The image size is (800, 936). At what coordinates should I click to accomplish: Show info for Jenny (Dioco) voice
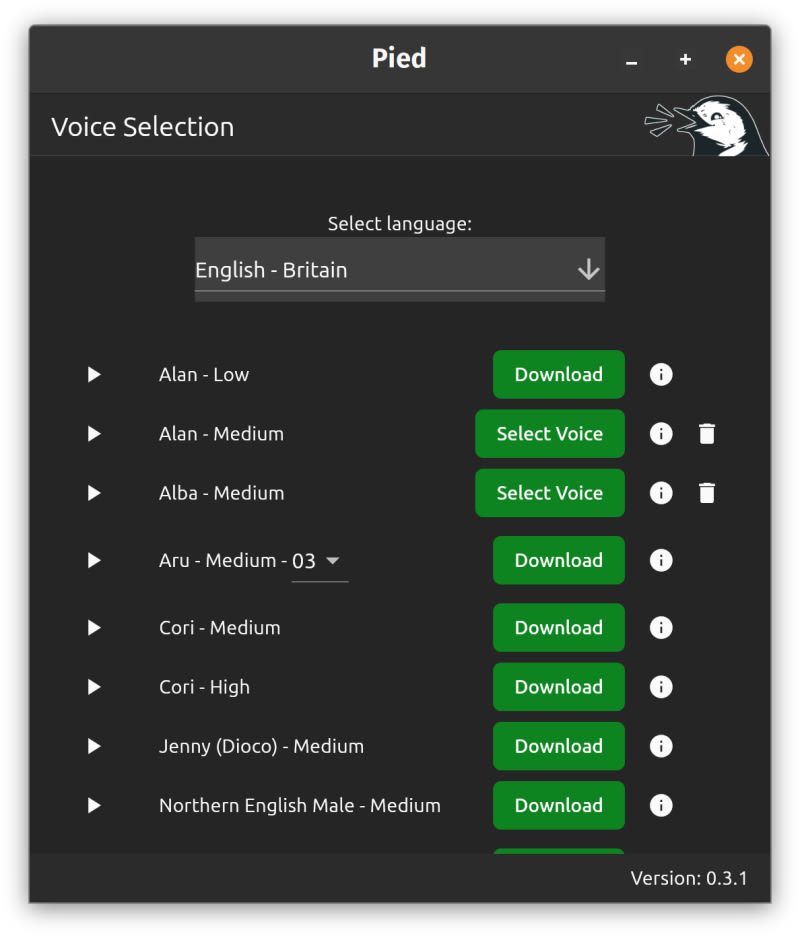click(x=661, y=747)
